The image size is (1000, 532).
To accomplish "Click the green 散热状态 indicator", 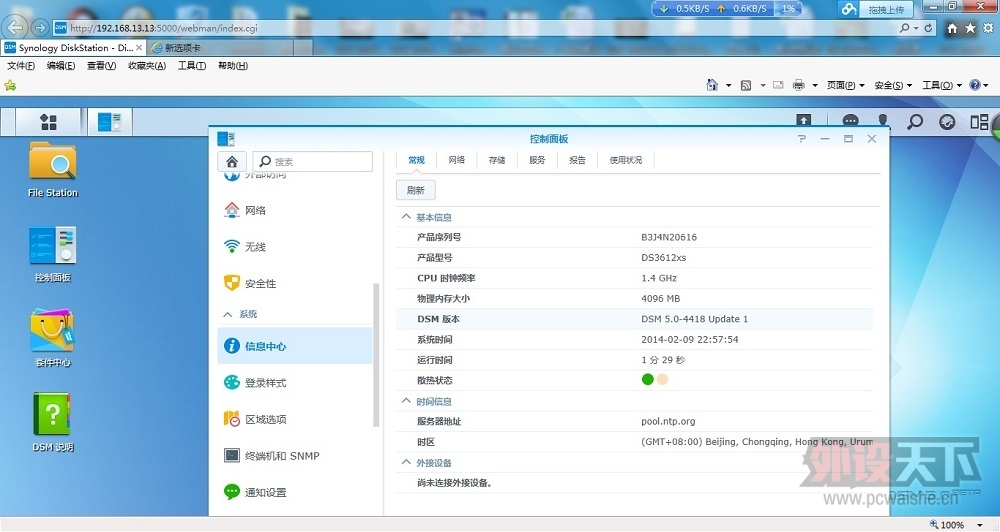I will click(647, 380).
